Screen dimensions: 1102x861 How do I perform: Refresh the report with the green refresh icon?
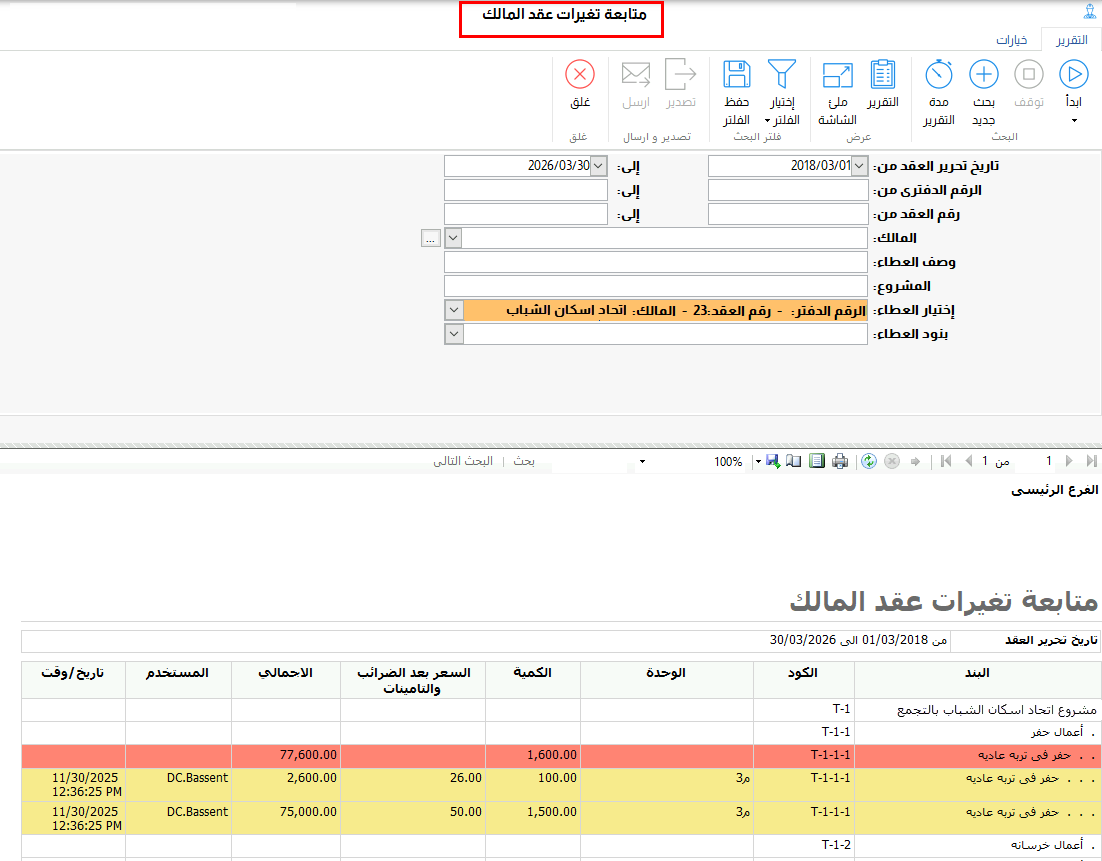869,461
